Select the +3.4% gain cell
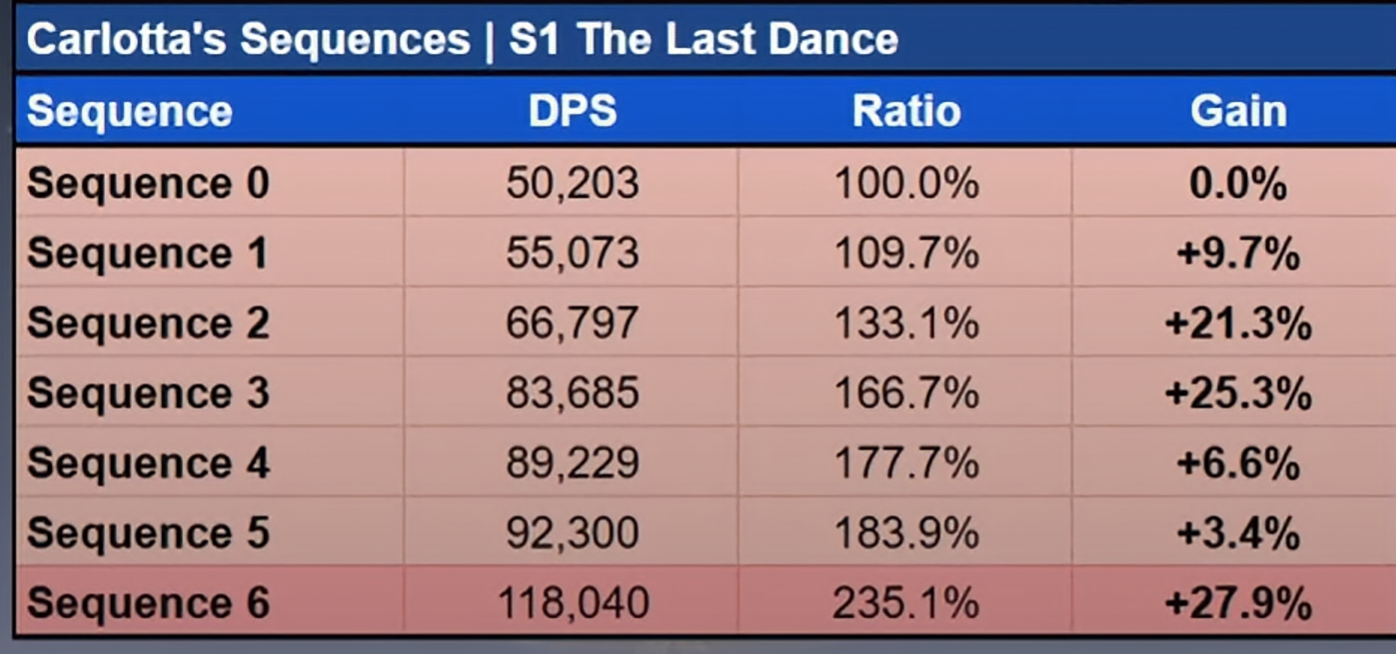Viewport: 1396px width, 654px height. [1238, 532]
